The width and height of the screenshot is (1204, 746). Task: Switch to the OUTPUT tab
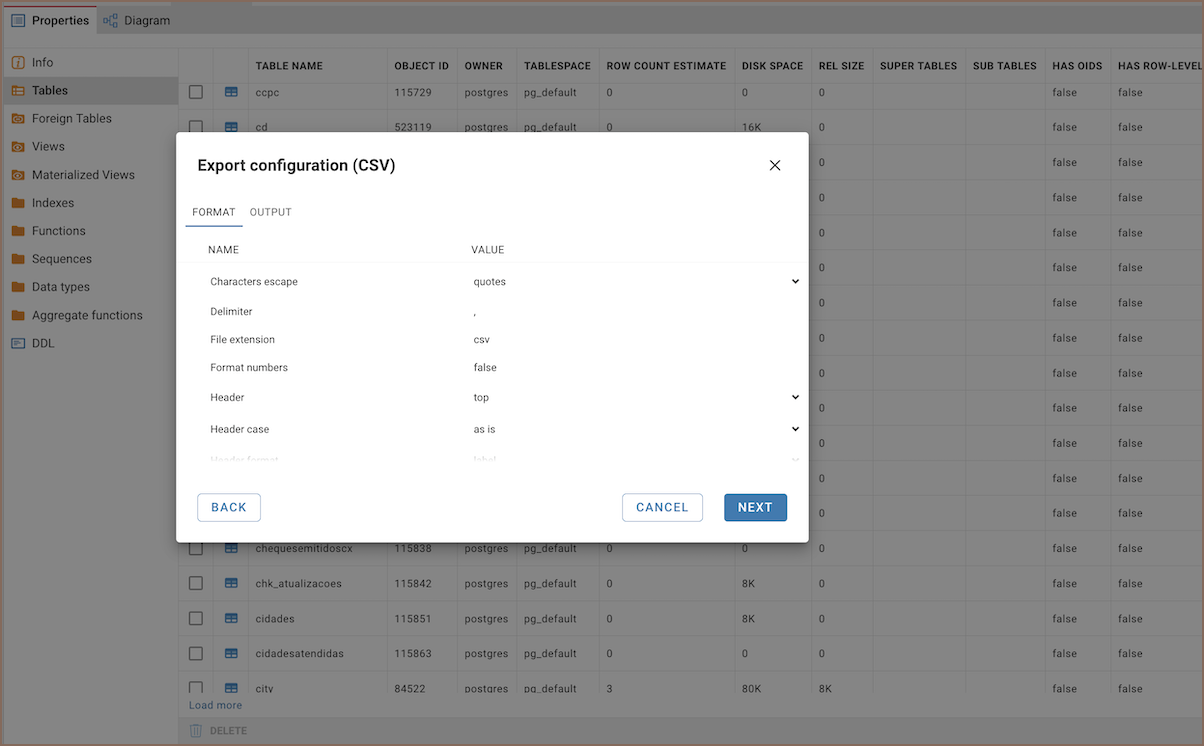click(270, 212)
